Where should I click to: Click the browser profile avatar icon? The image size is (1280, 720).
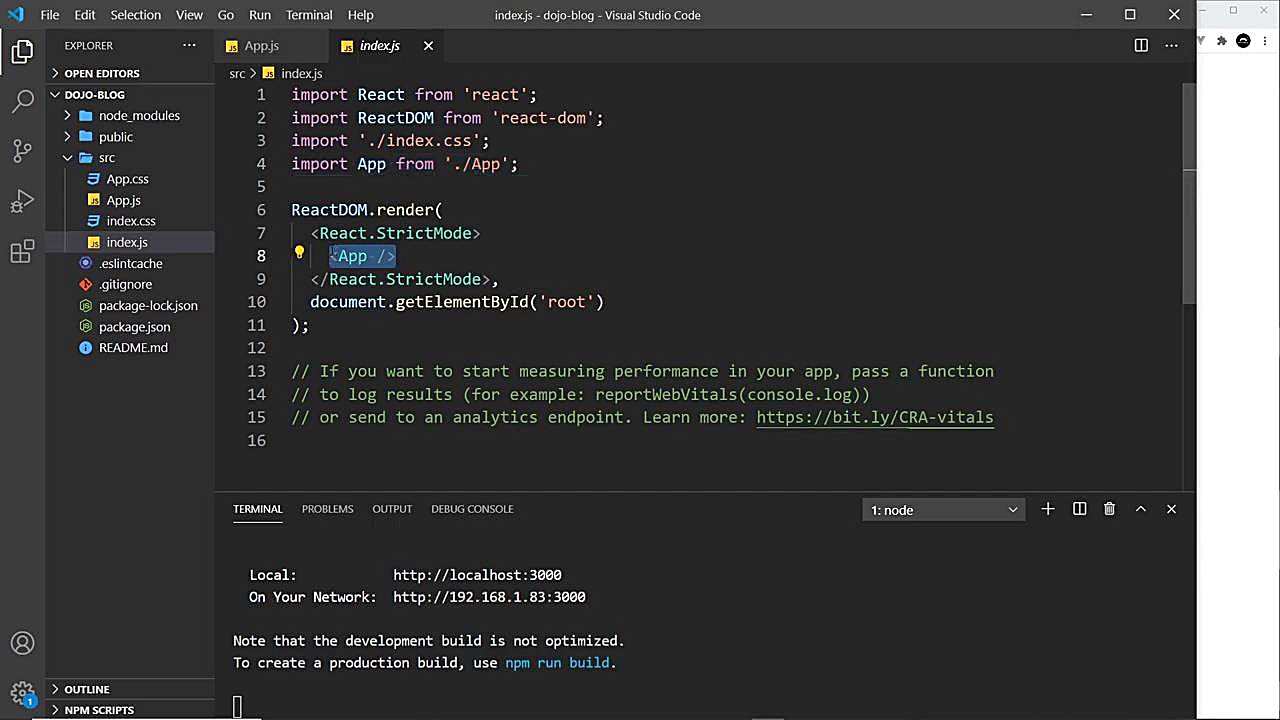pos(1243,41)
